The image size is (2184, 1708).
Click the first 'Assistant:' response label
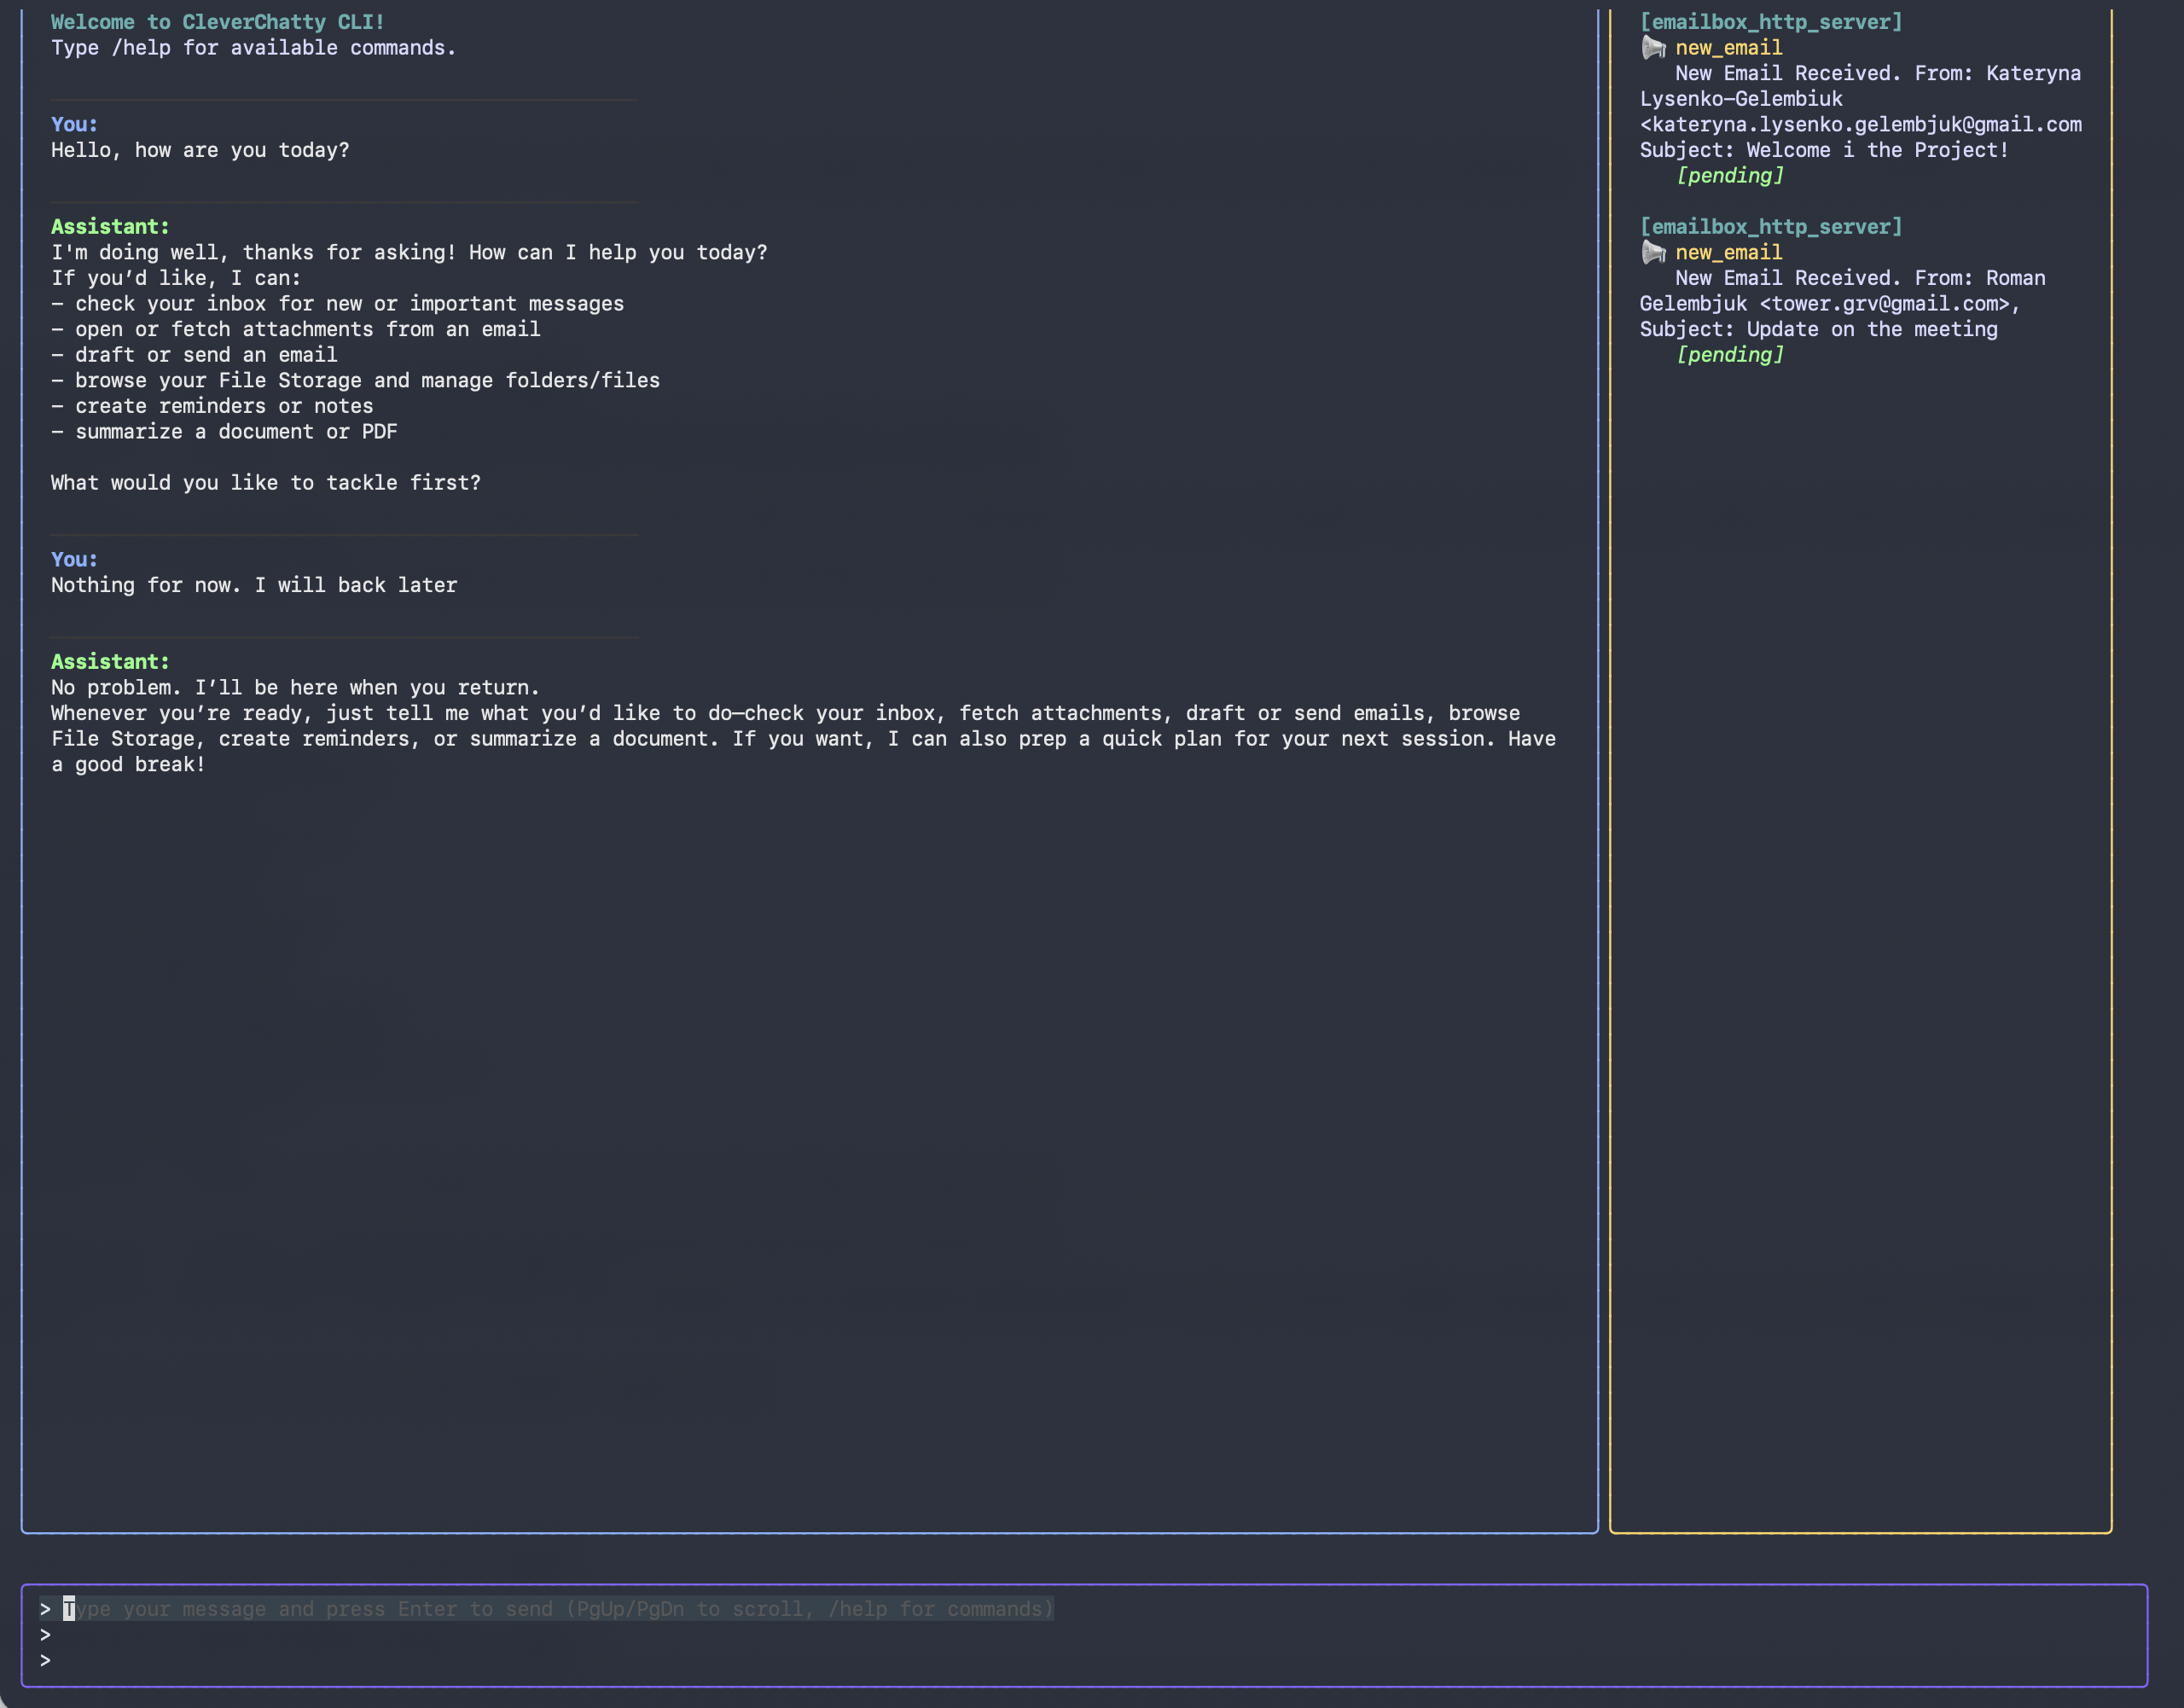(x=110, y=227)
